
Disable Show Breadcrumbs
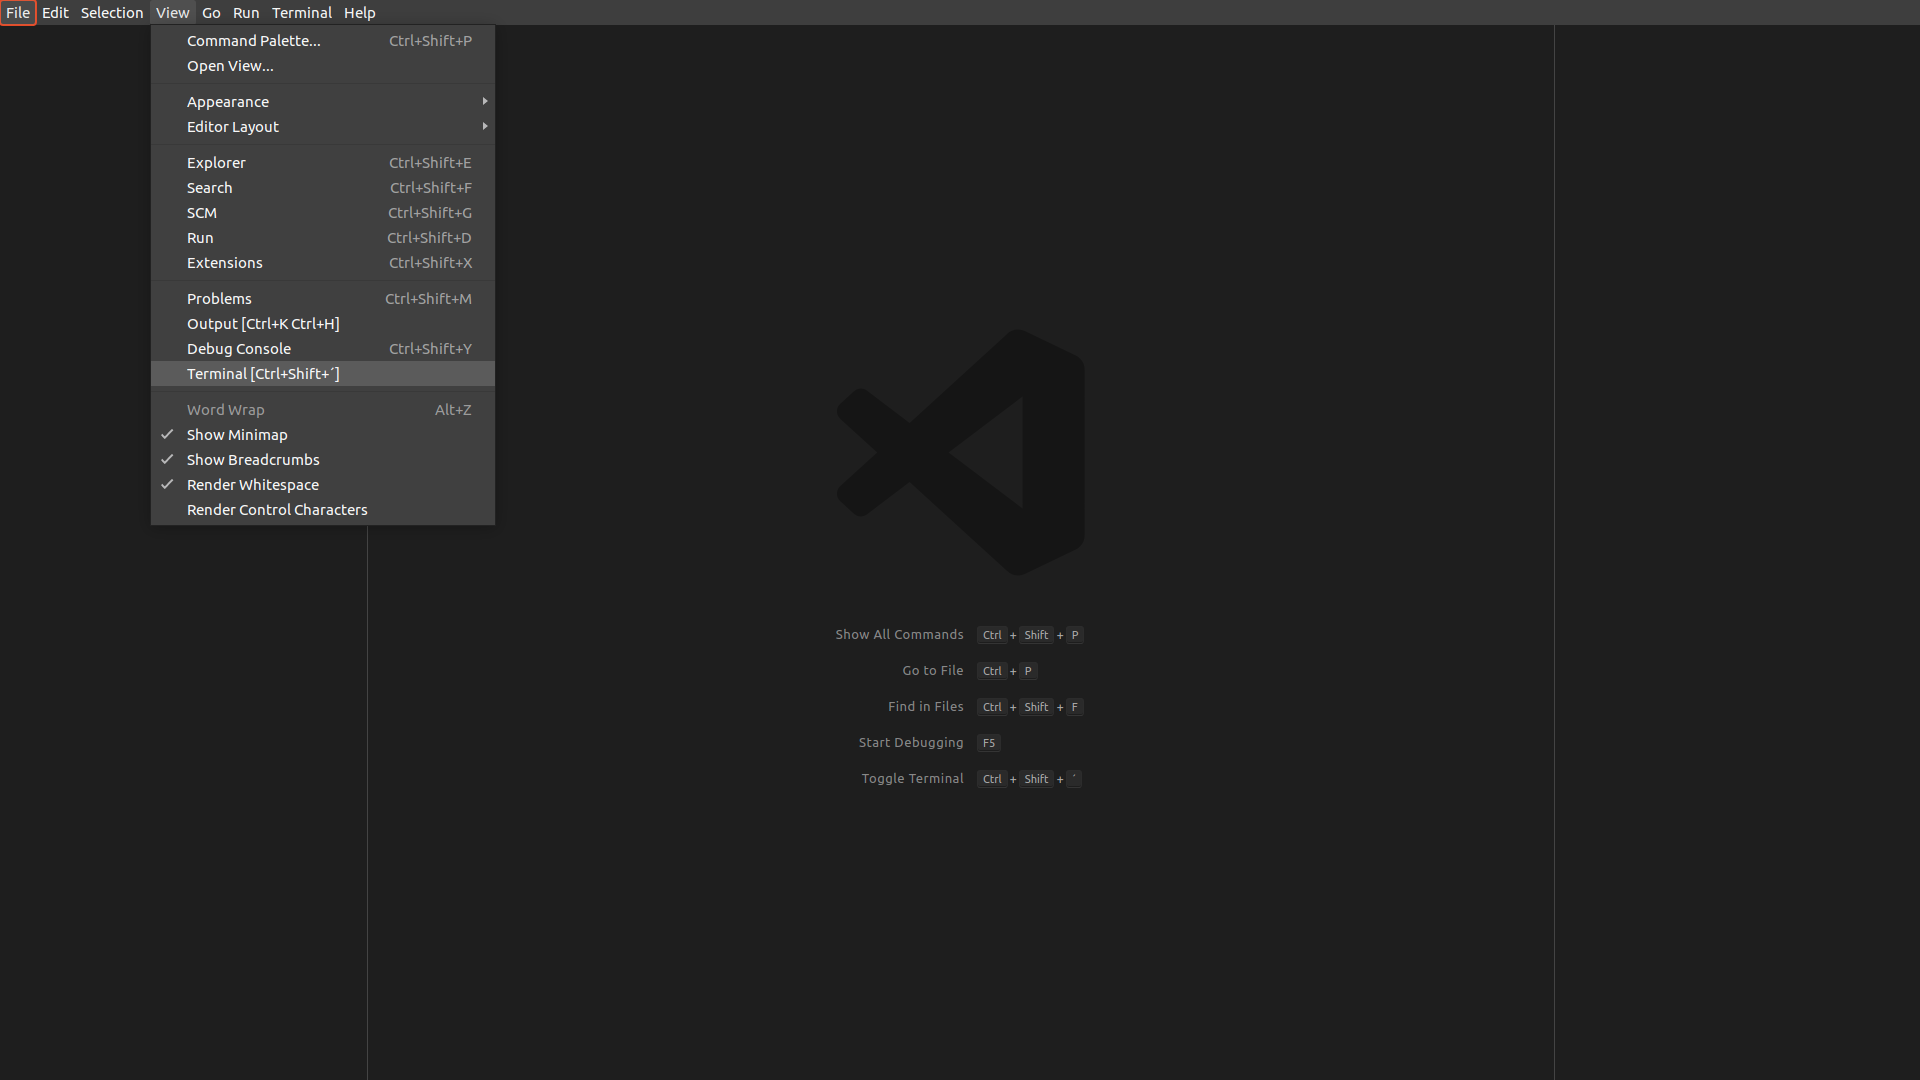[x=253, y=459]
